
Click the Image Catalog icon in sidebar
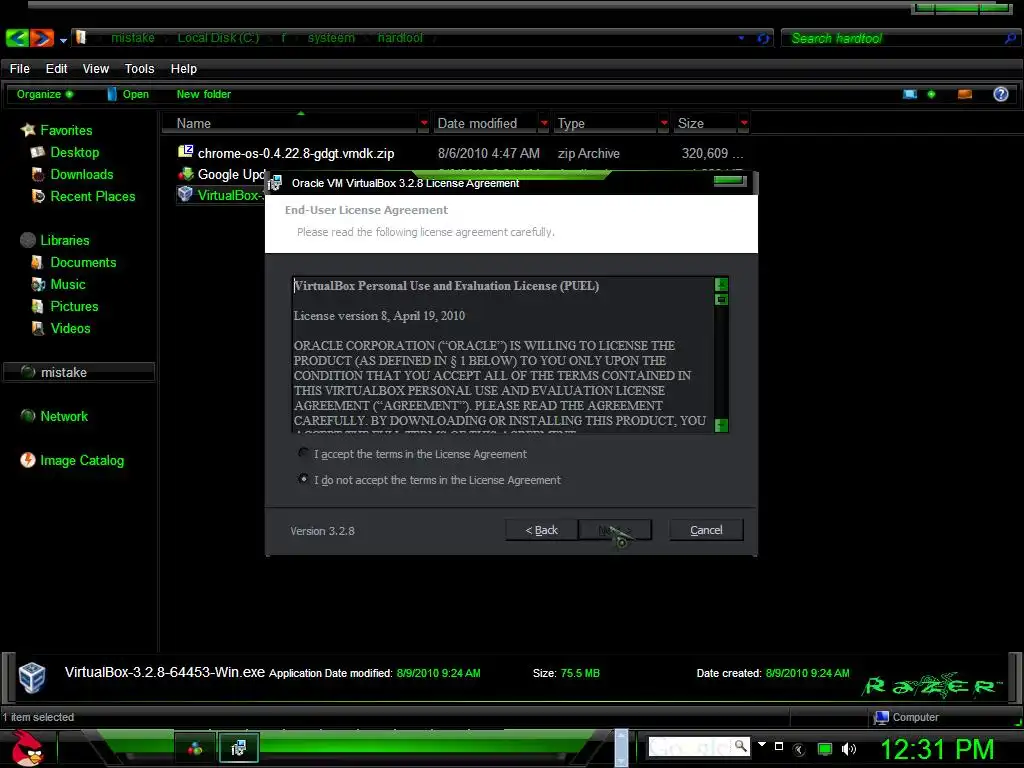tap(27, 460)
